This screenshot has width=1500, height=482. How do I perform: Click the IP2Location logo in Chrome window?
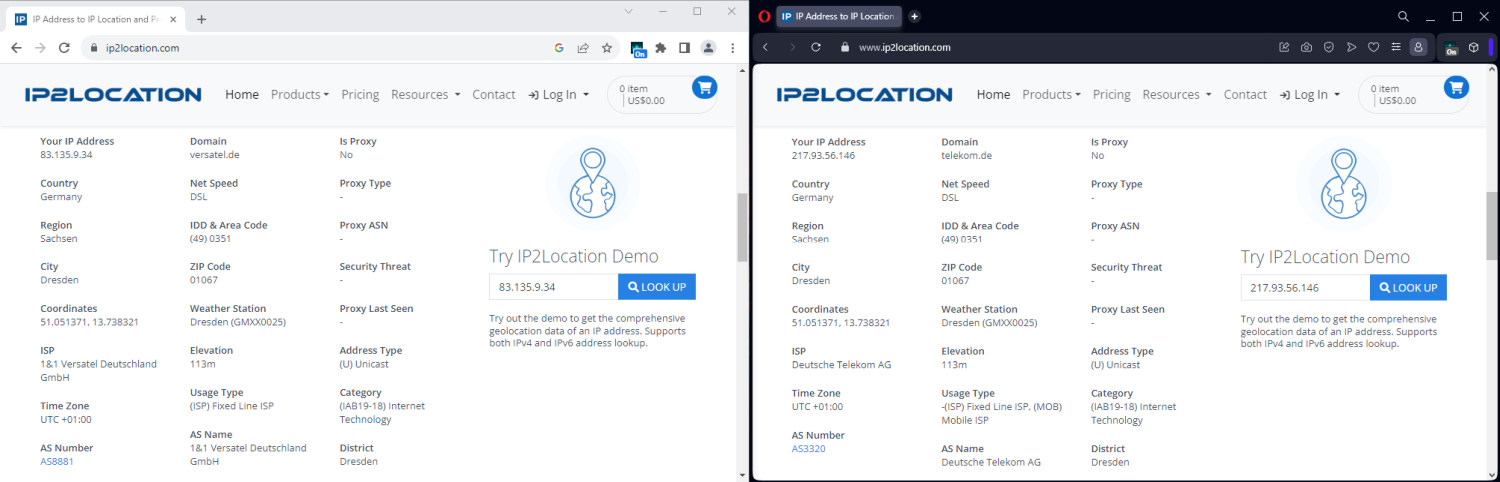pyautogui.click(x=113, y=94)
